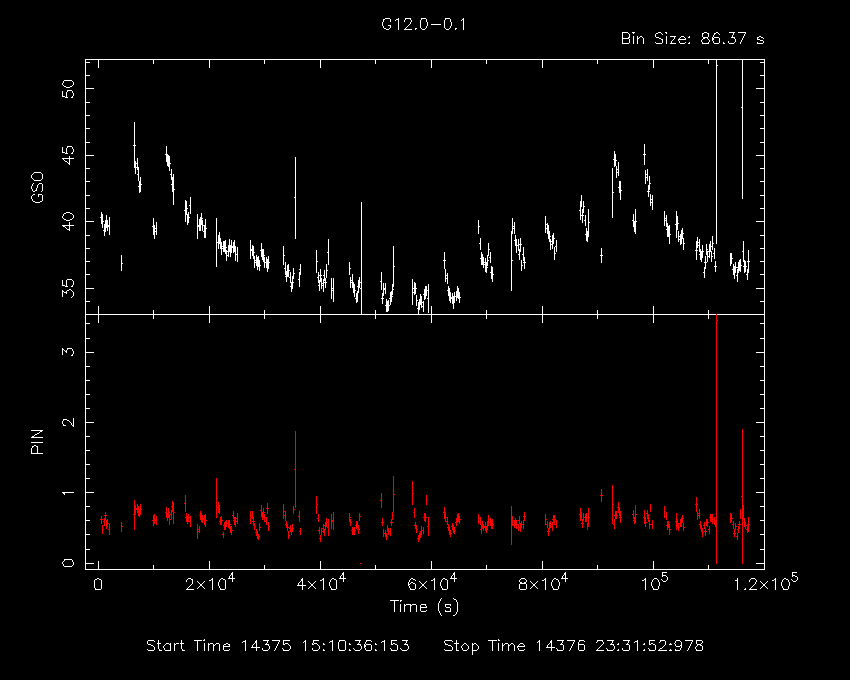Click the x-axis tick label 10^5
Screen dimensions: 850x680
(x=654, y=583)
